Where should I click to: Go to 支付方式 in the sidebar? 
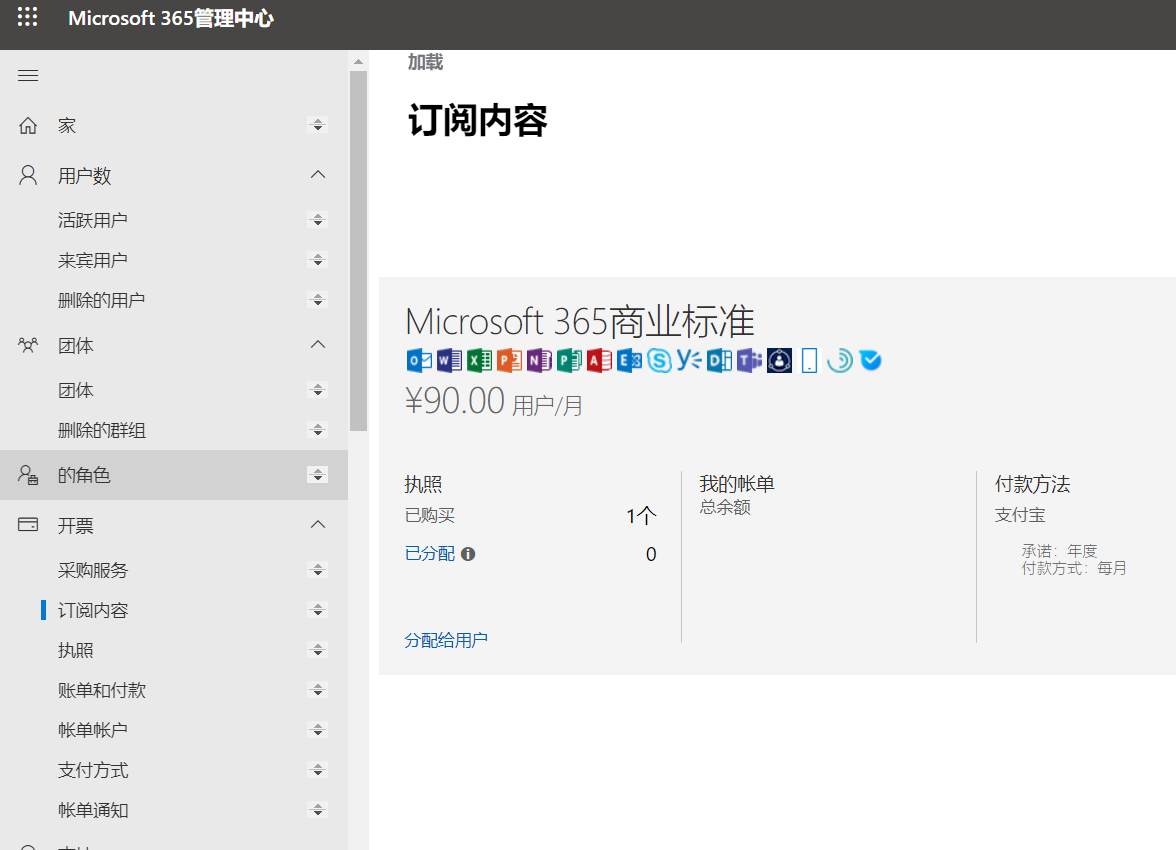pos(93,770)
